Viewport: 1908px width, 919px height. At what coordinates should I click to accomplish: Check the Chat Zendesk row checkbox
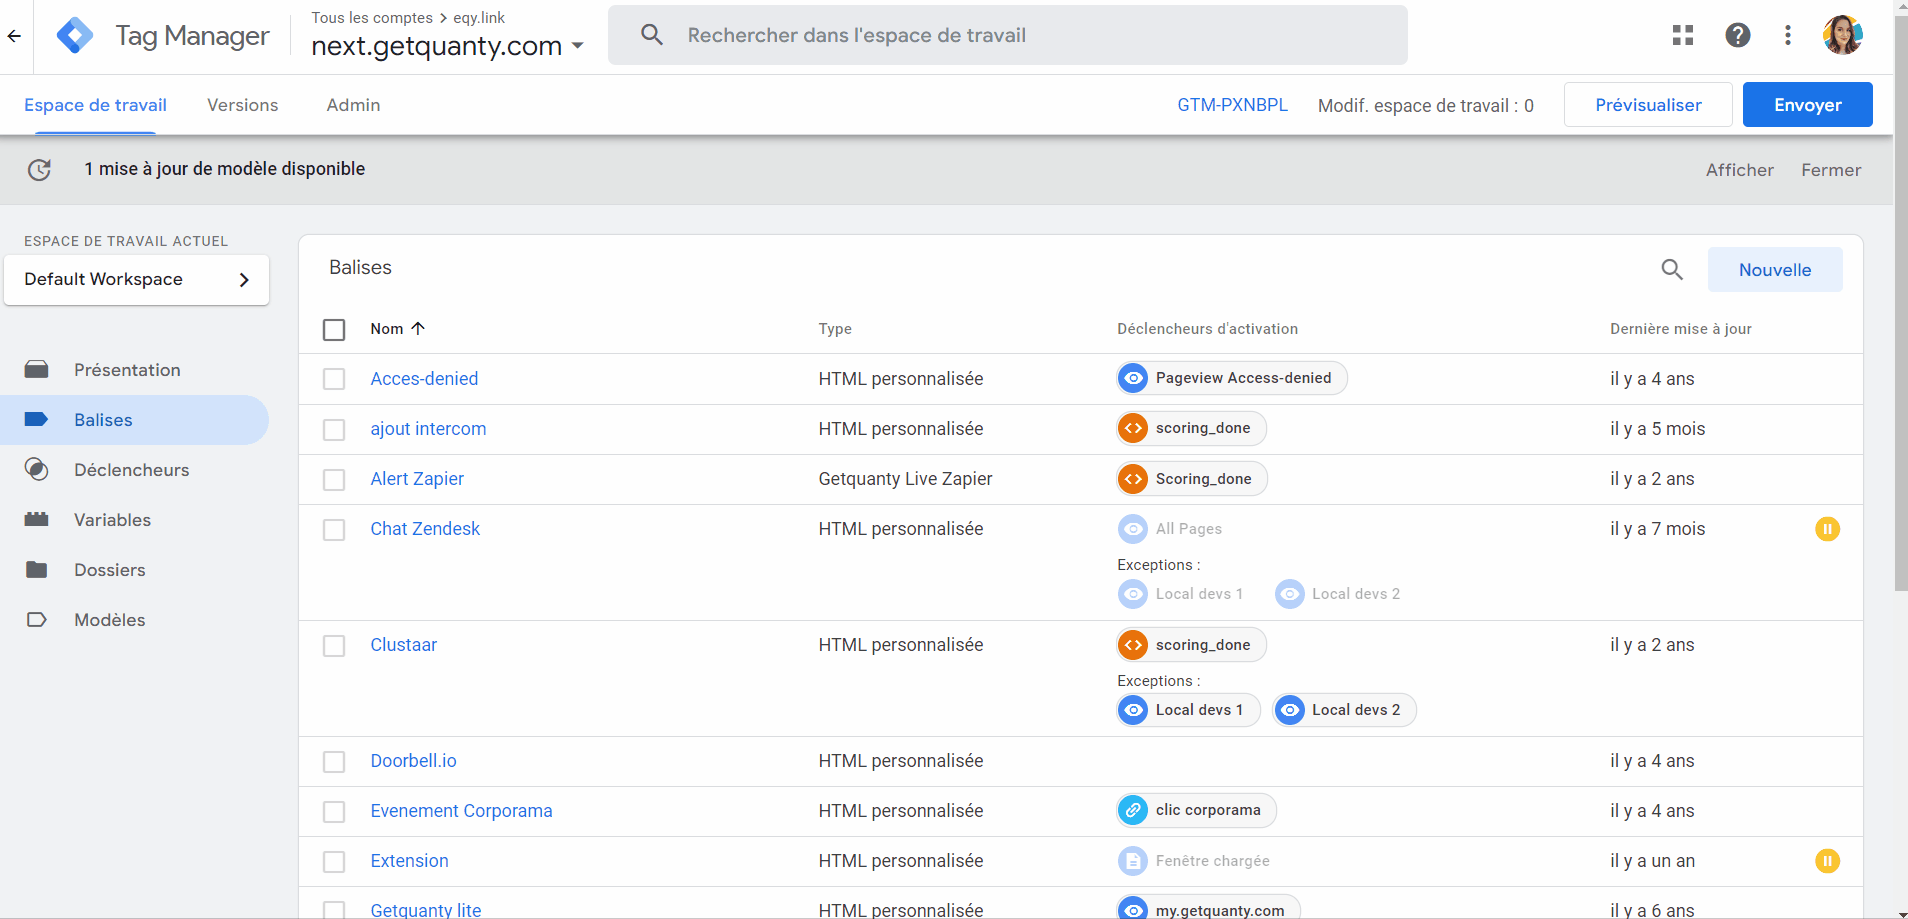(x=334, y=530)
